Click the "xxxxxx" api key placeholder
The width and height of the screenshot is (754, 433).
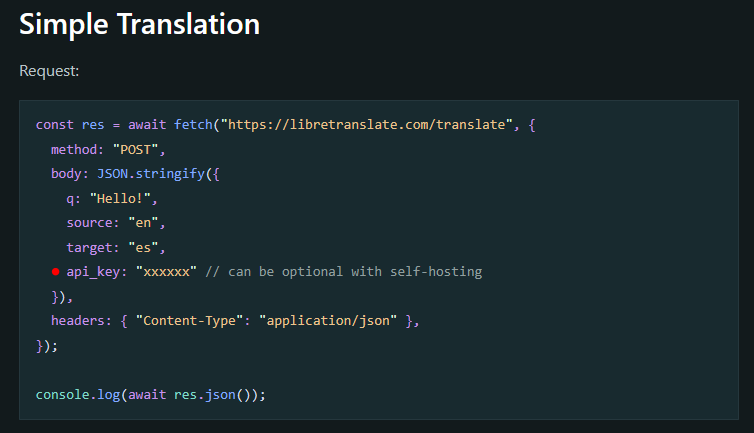(x=165, y=272)
